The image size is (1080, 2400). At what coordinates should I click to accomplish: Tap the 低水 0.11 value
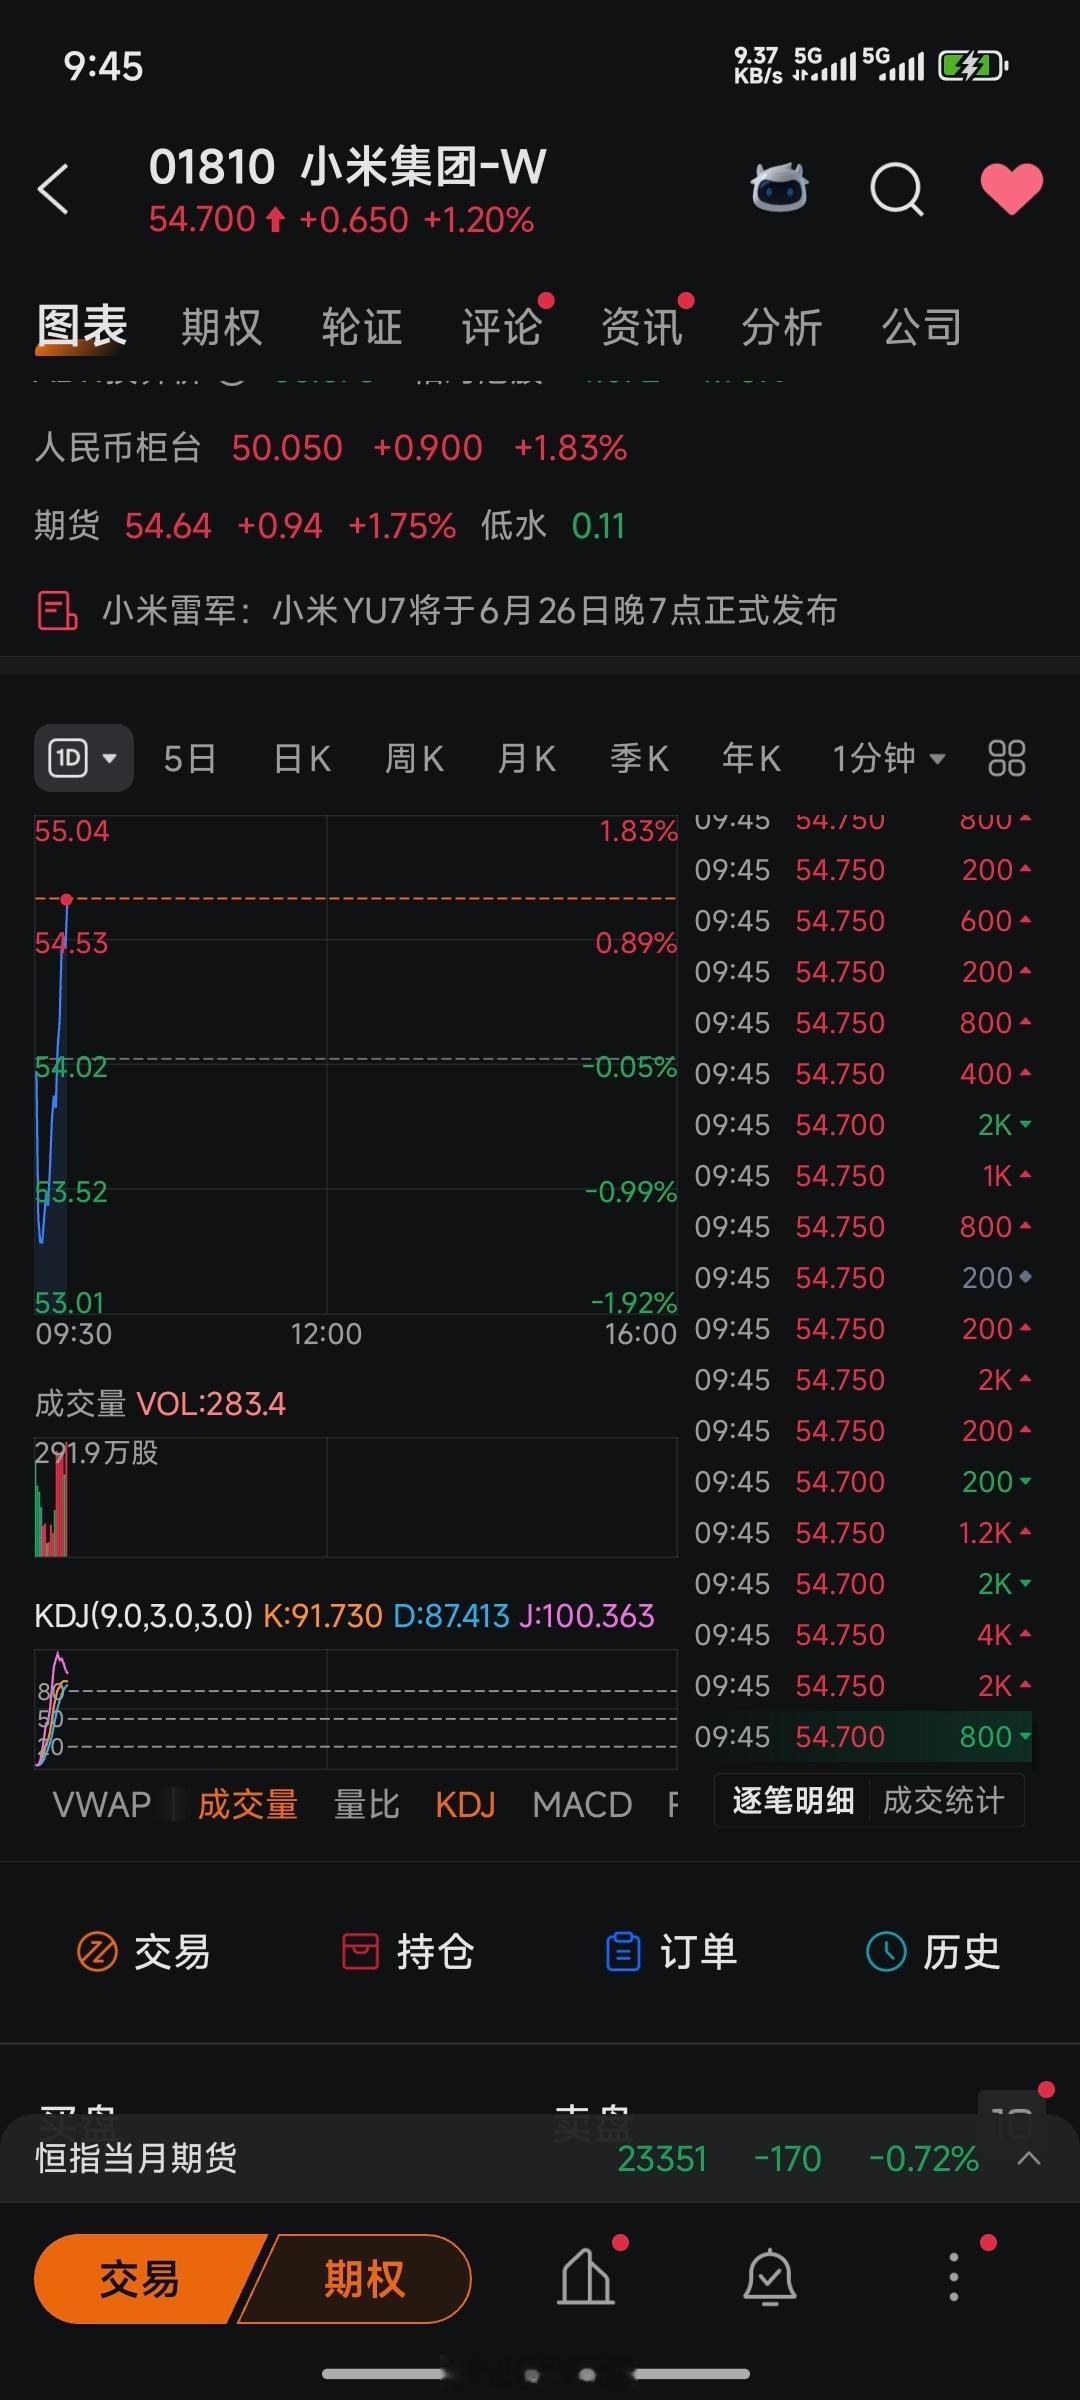[553, 525]
